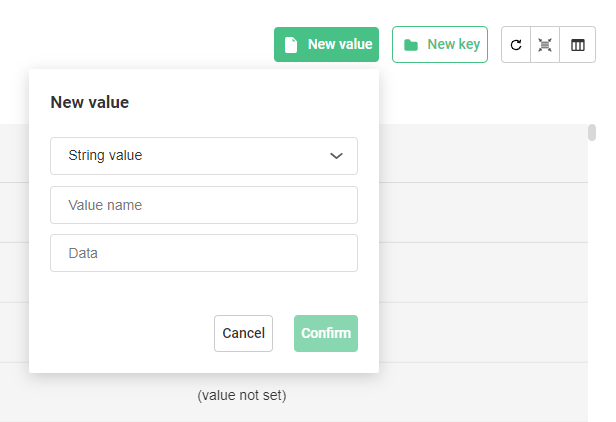Create a New key

tap(440, 45)
